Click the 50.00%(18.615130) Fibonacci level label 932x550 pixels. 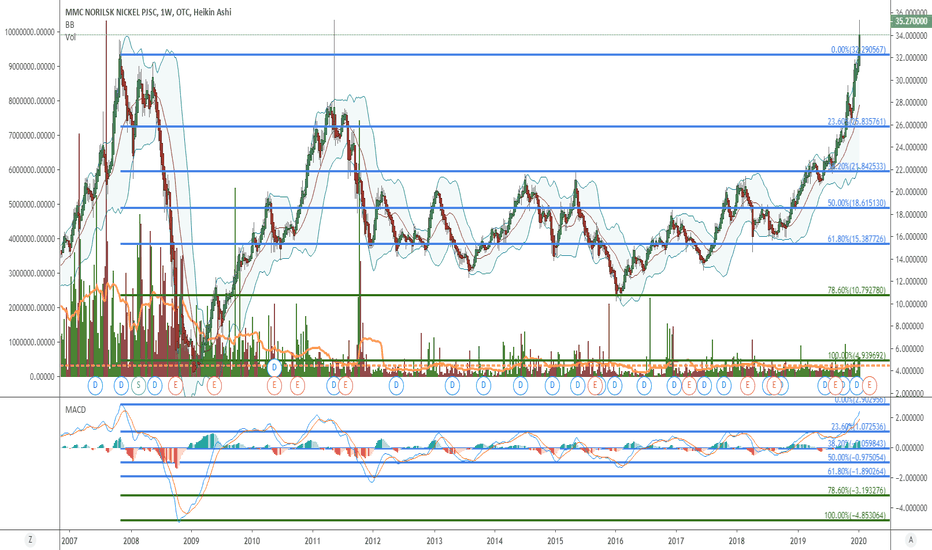pyautogui.click(x=857, y=203)
